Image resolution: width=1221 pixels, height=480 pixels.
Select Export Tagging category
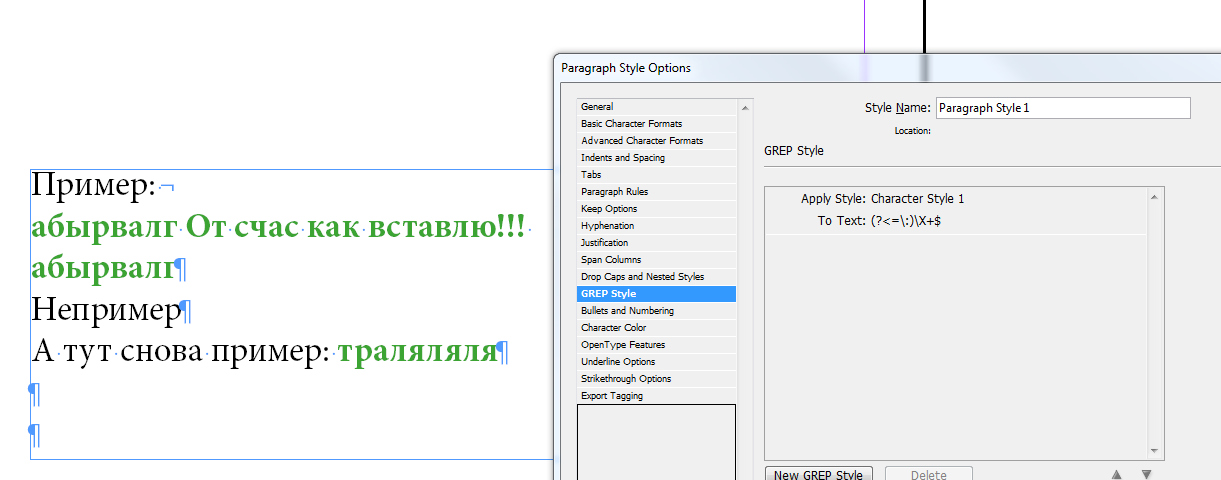click(x=657, y=396)
